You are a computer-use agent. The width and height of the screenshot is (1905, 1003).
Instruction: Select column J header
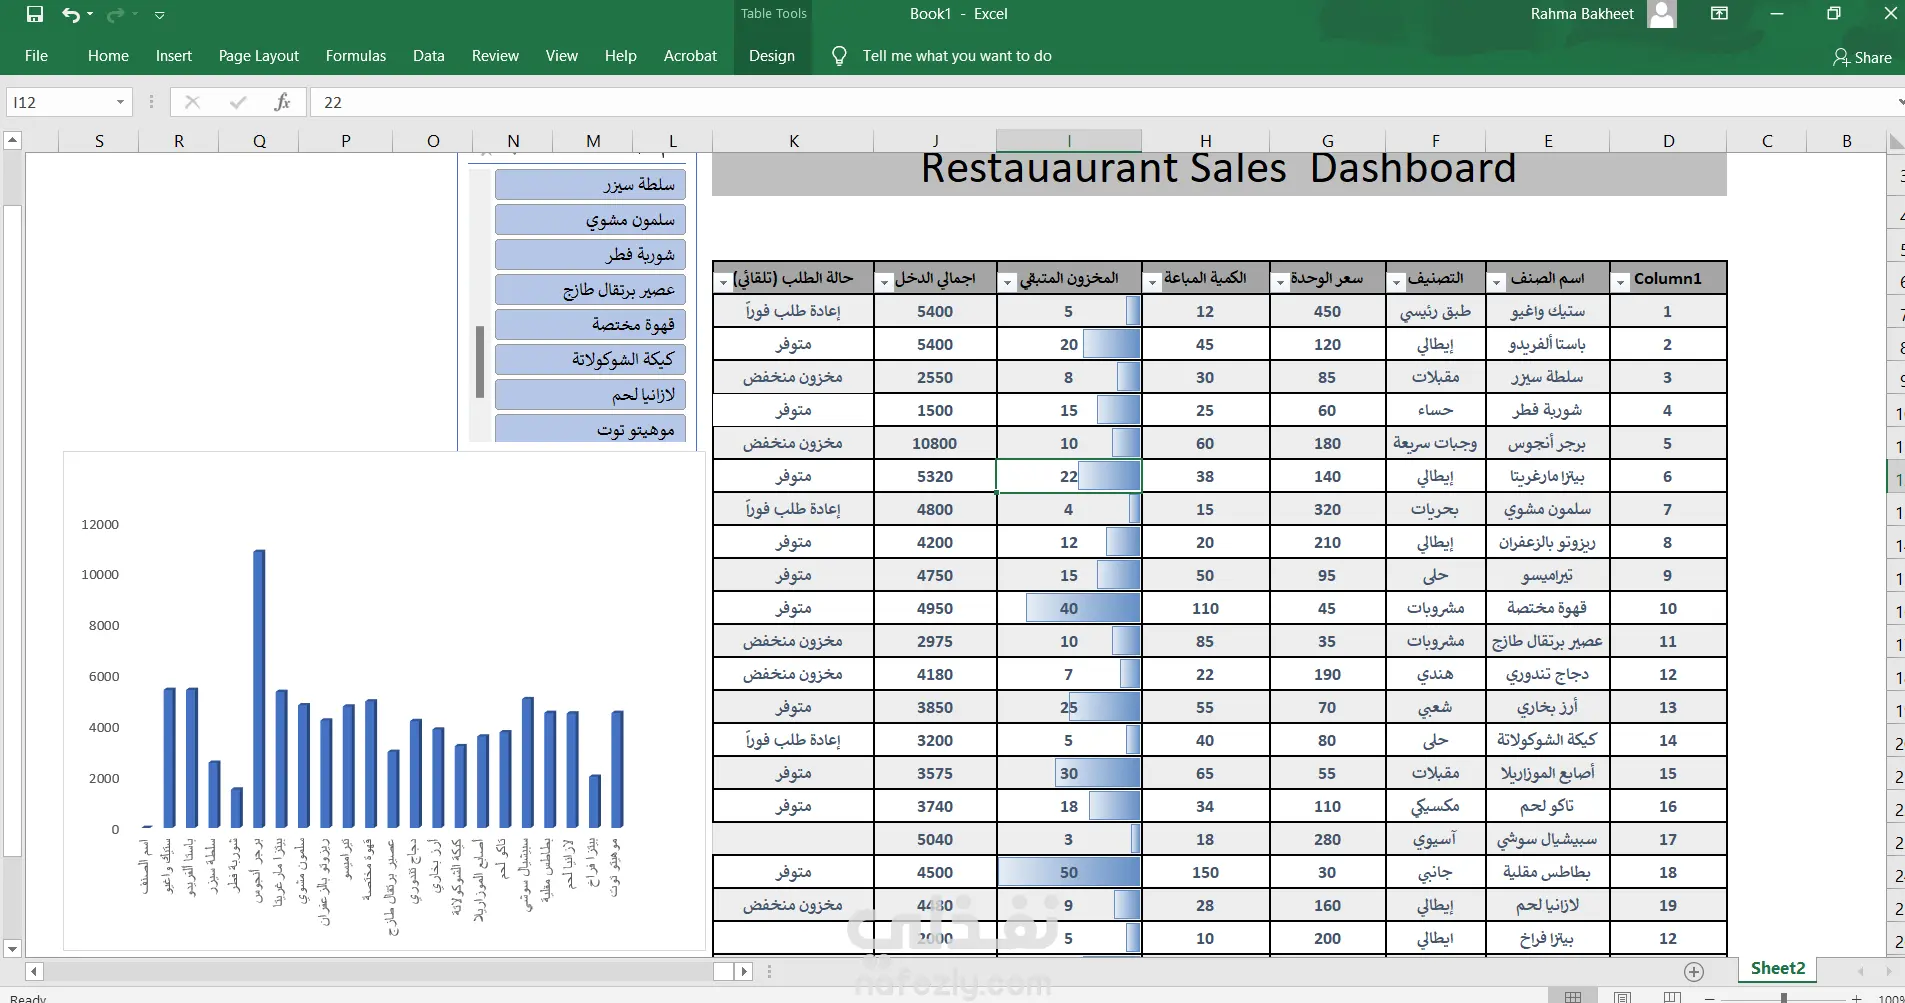pyautogui.click(x=935, y=141)
